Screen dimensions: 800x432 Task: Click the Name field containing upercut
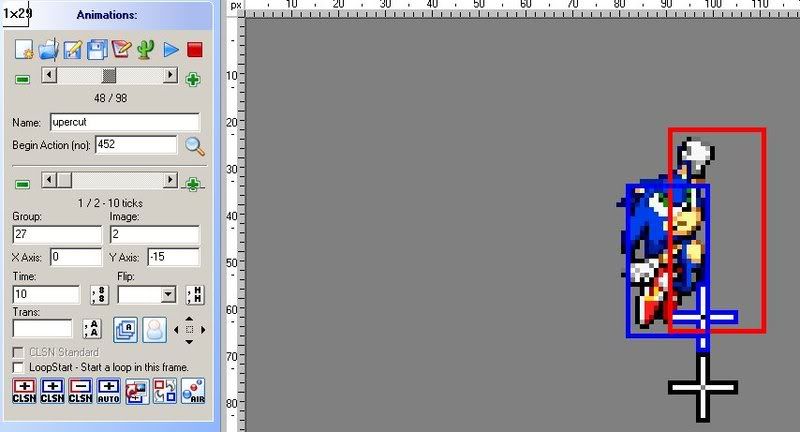tap(125, 122)
